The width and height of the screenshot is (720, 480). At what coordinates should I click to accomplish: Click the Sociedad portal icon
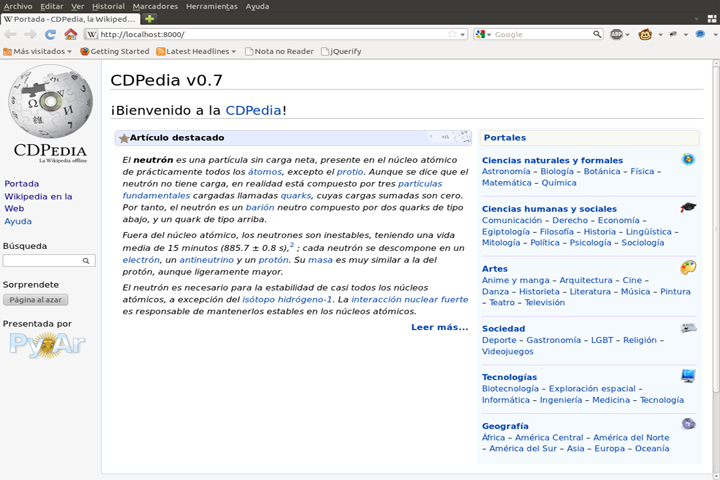pyautogui.click(x=688, y=328)
